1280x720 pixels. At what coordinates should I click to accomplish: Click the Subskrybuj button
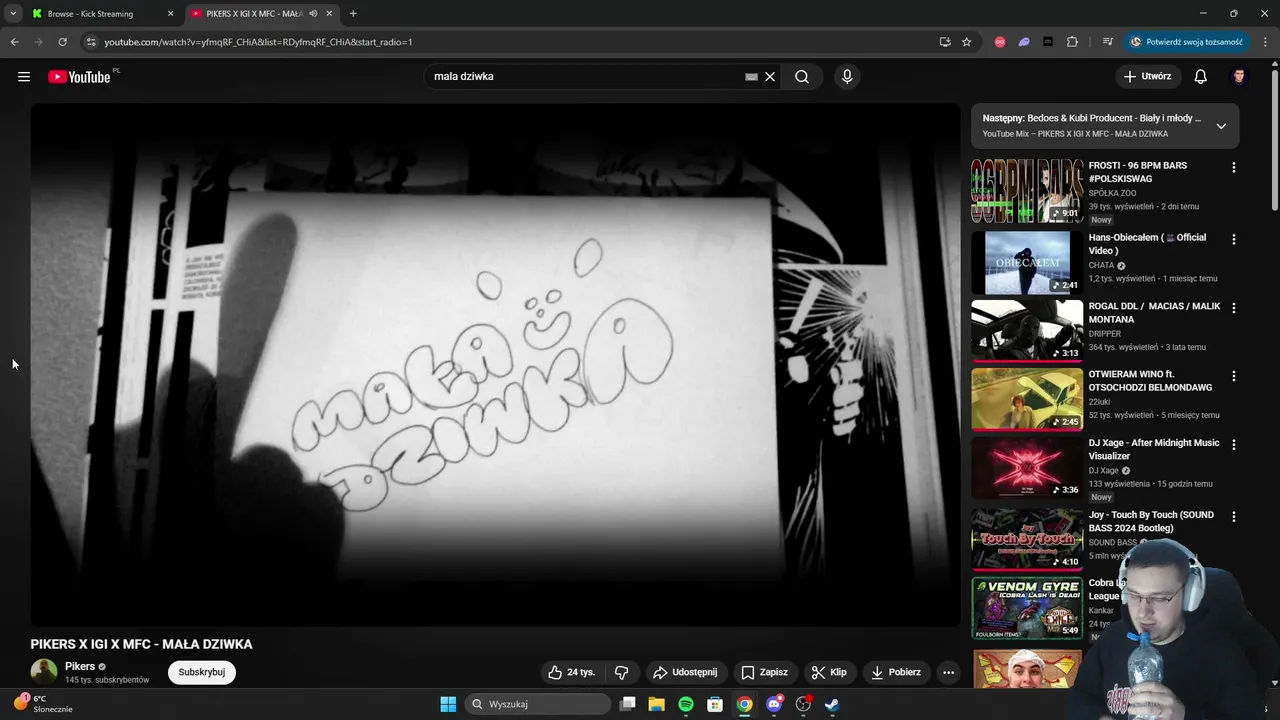tap(202, 672)
